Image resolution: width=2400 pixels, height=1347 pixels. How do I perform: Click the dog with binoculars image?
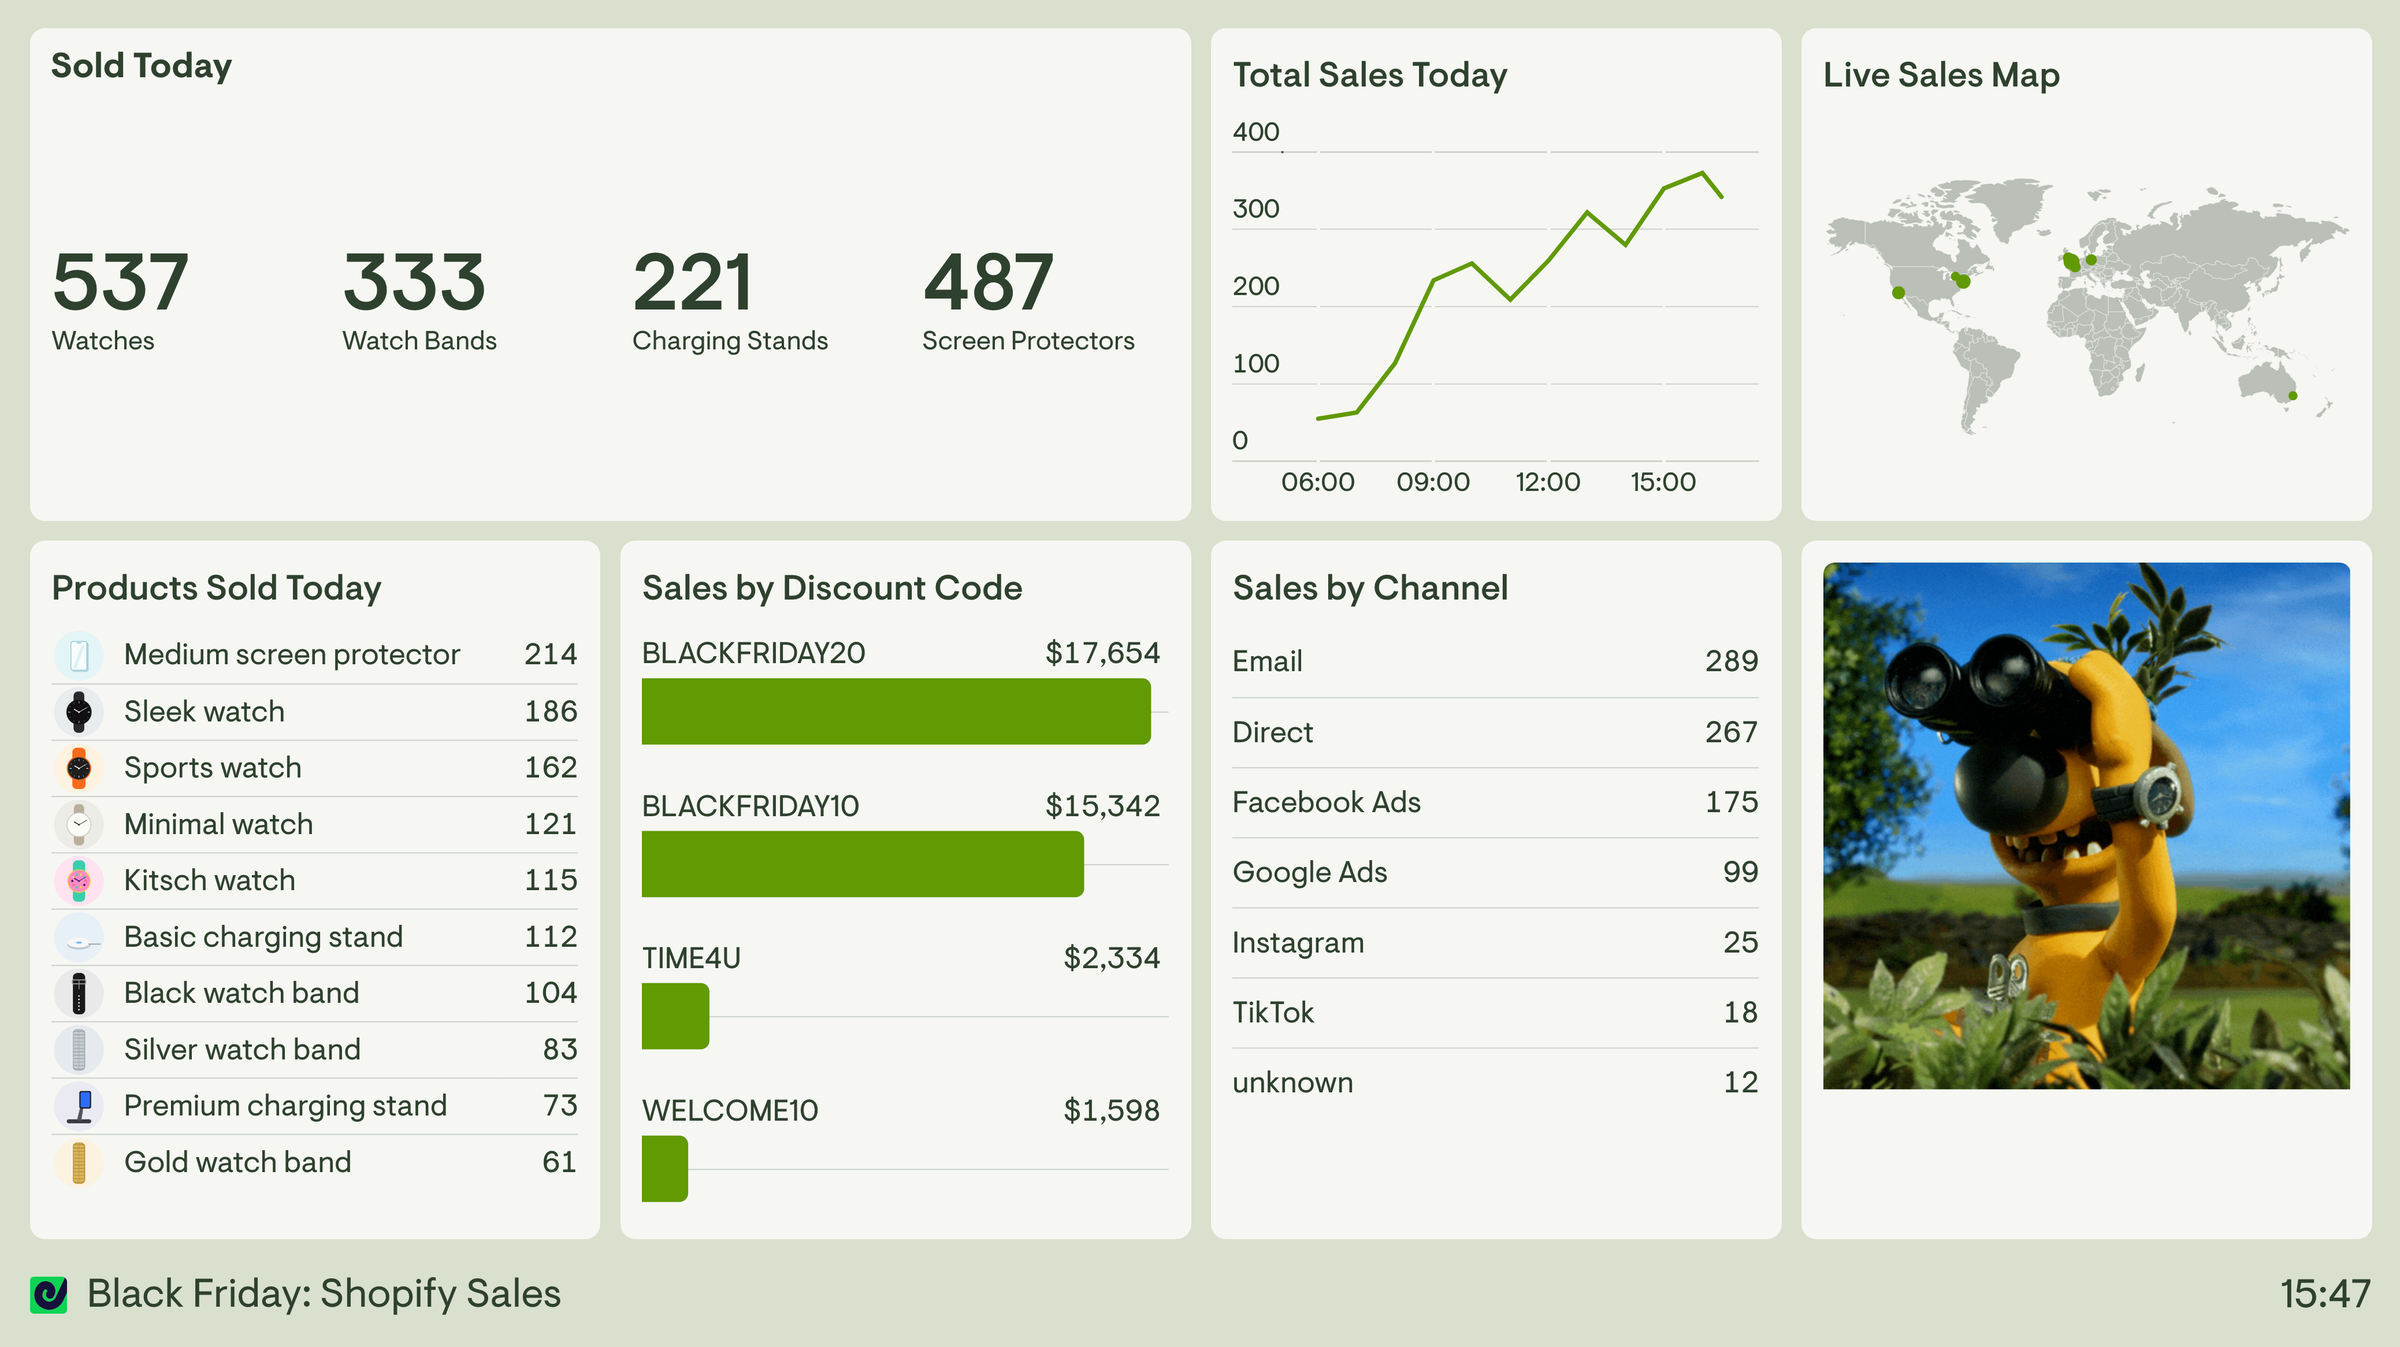(2086, 826)
